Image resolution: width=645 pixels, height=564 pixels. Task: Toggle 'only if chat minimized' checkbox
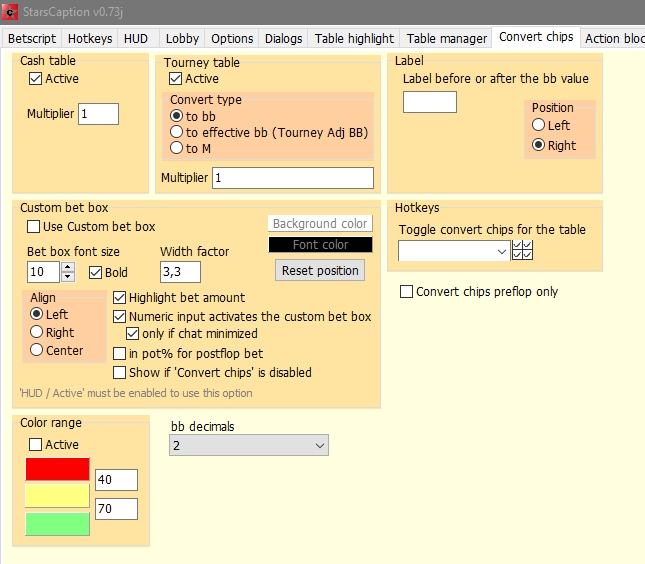132,333
